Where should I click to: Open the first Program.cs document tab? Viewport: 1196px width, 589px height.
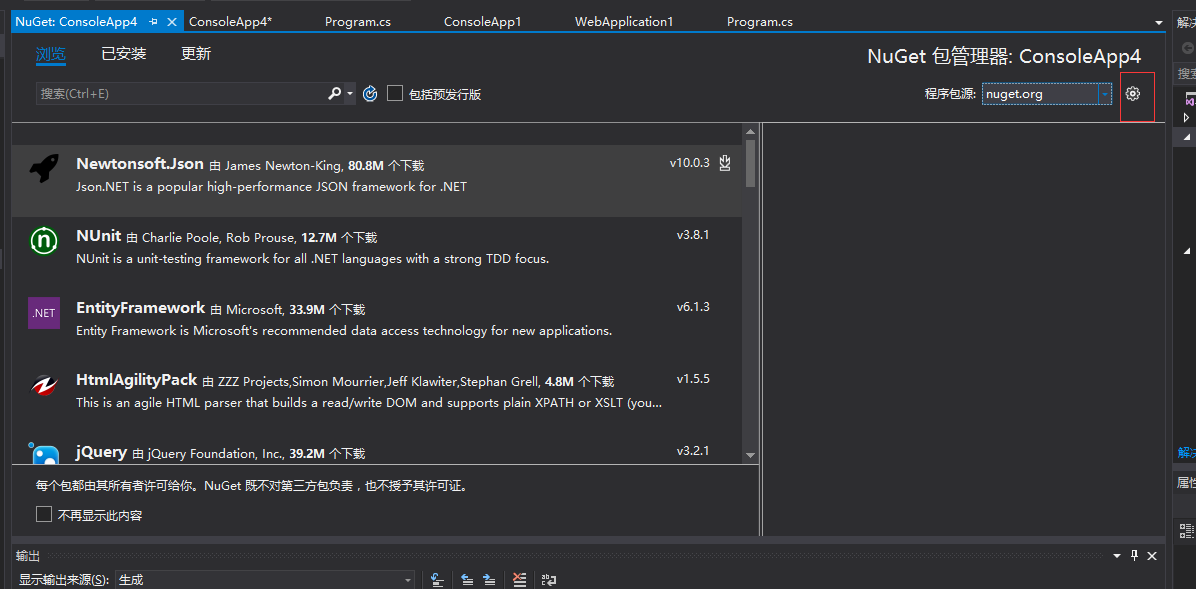click(x=358, y=22)
